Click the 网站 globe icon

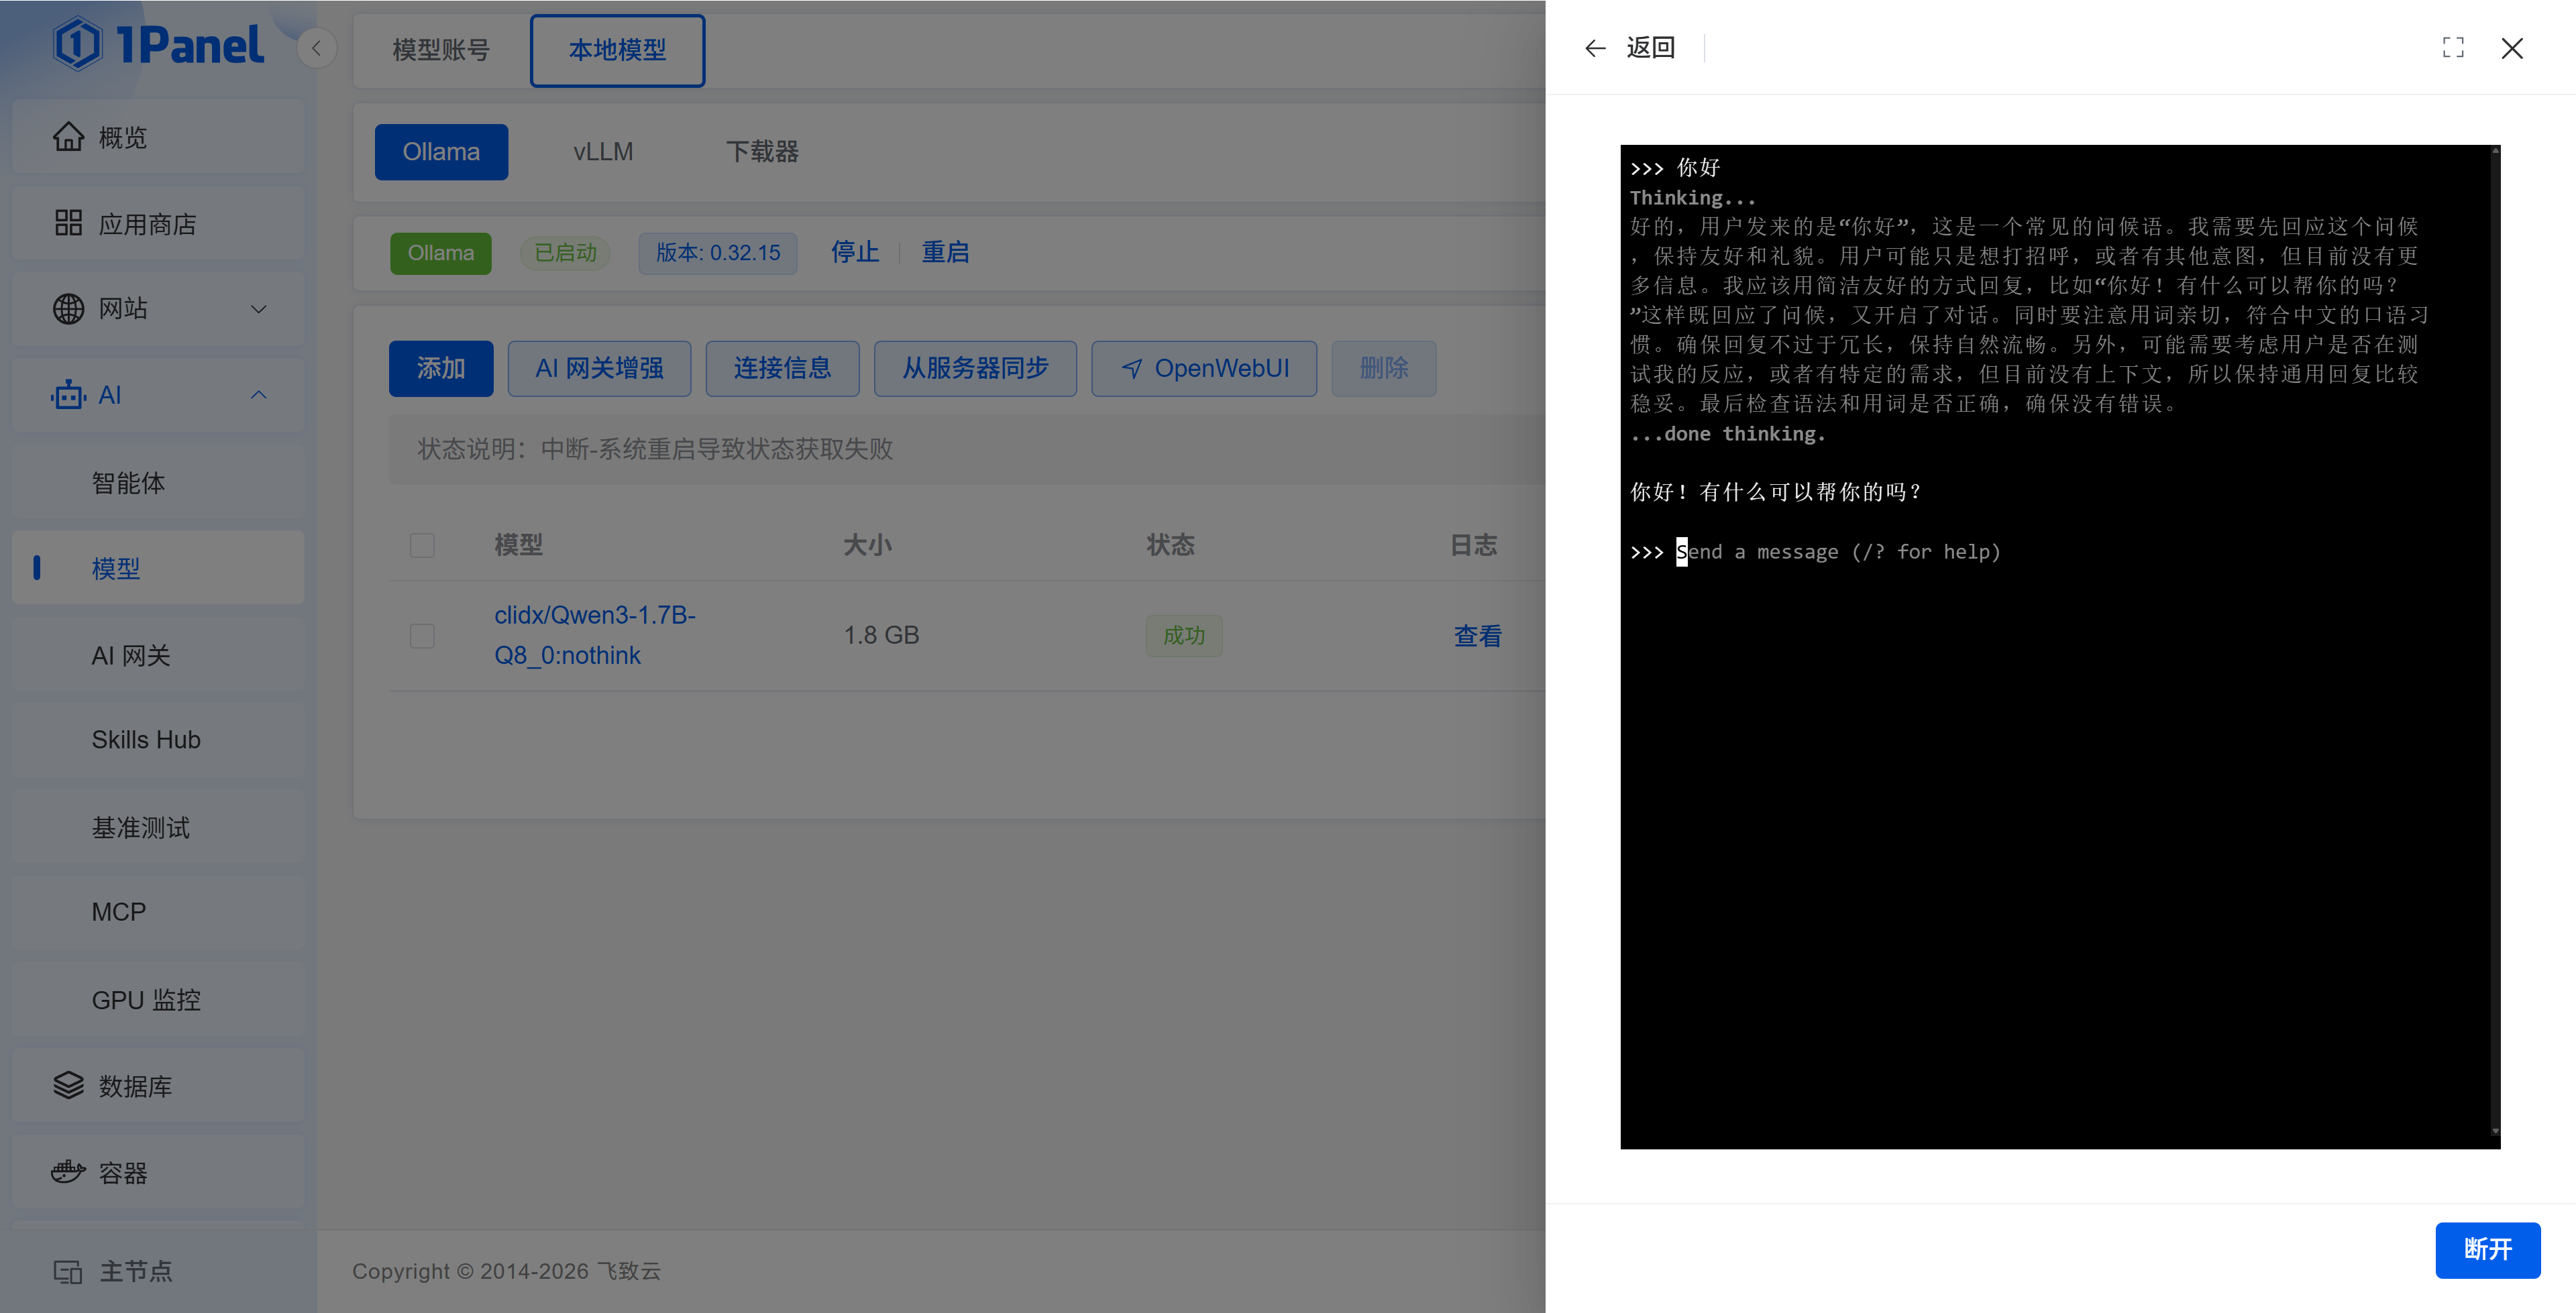coord(68,309)
